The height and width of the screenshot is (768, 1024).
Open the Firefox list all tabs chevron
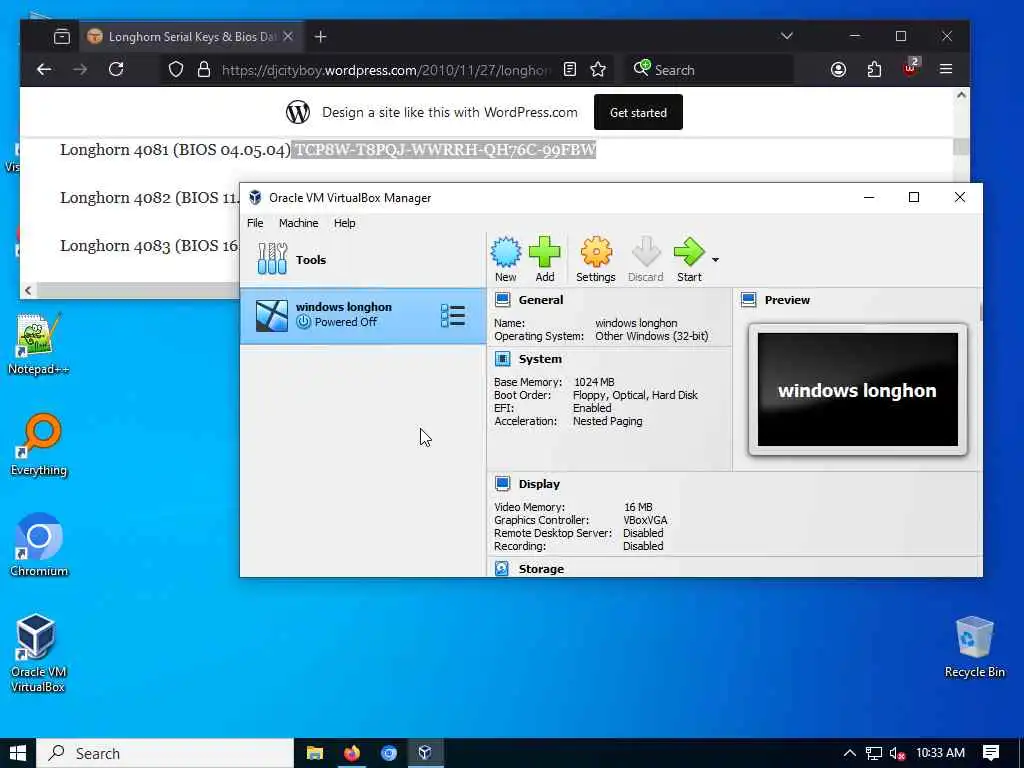click(x=786, y=36)
